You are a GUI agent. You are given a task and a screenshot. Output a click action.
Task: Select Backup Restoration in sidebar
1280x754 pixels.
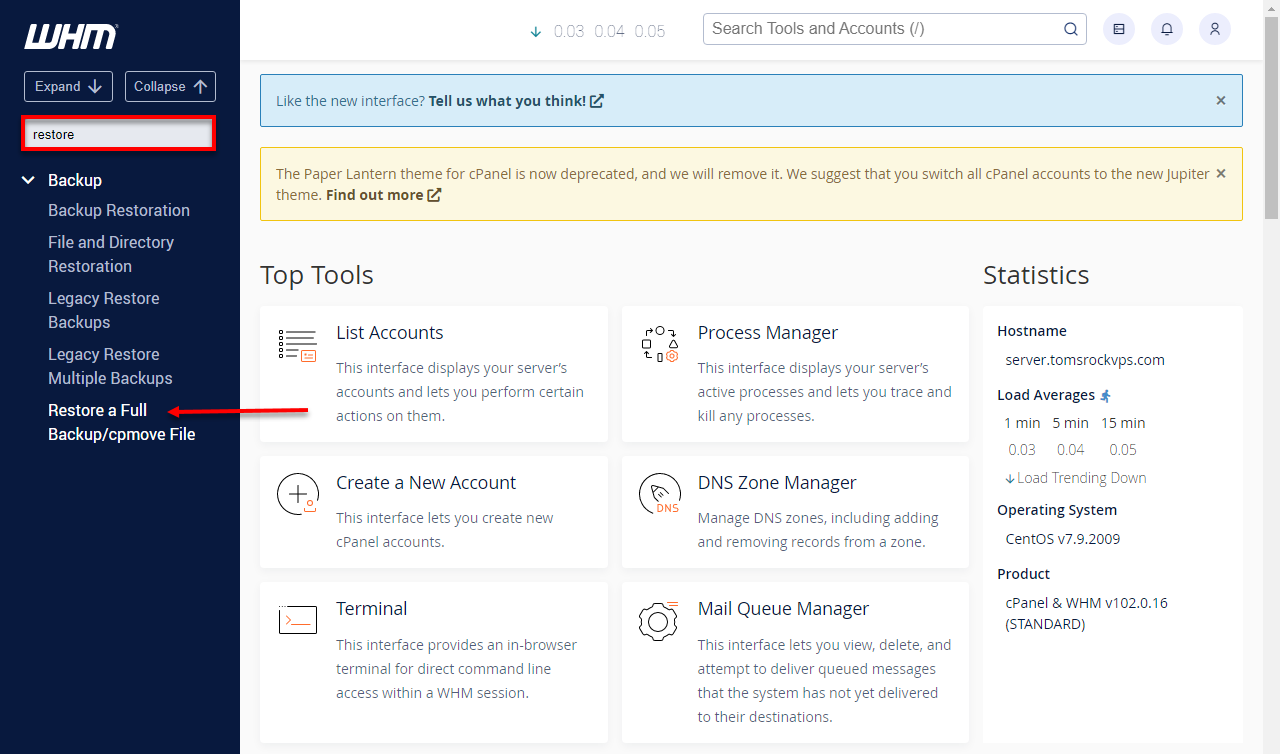pyautogui.click(x=118, y=210)
